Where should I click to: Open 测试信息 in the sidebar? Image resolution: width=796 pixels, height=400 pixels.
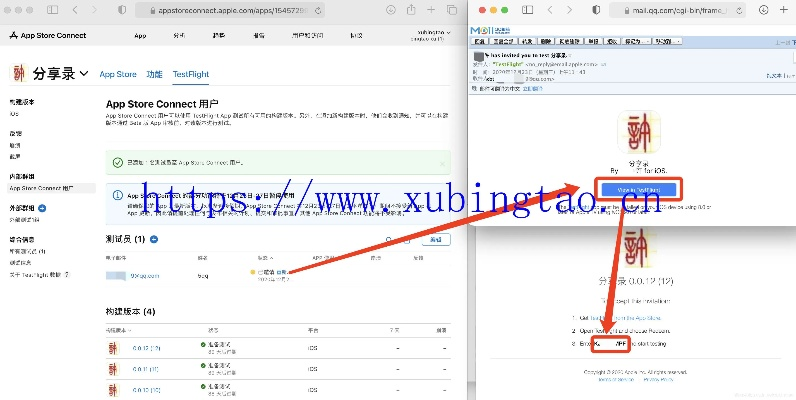20,262
